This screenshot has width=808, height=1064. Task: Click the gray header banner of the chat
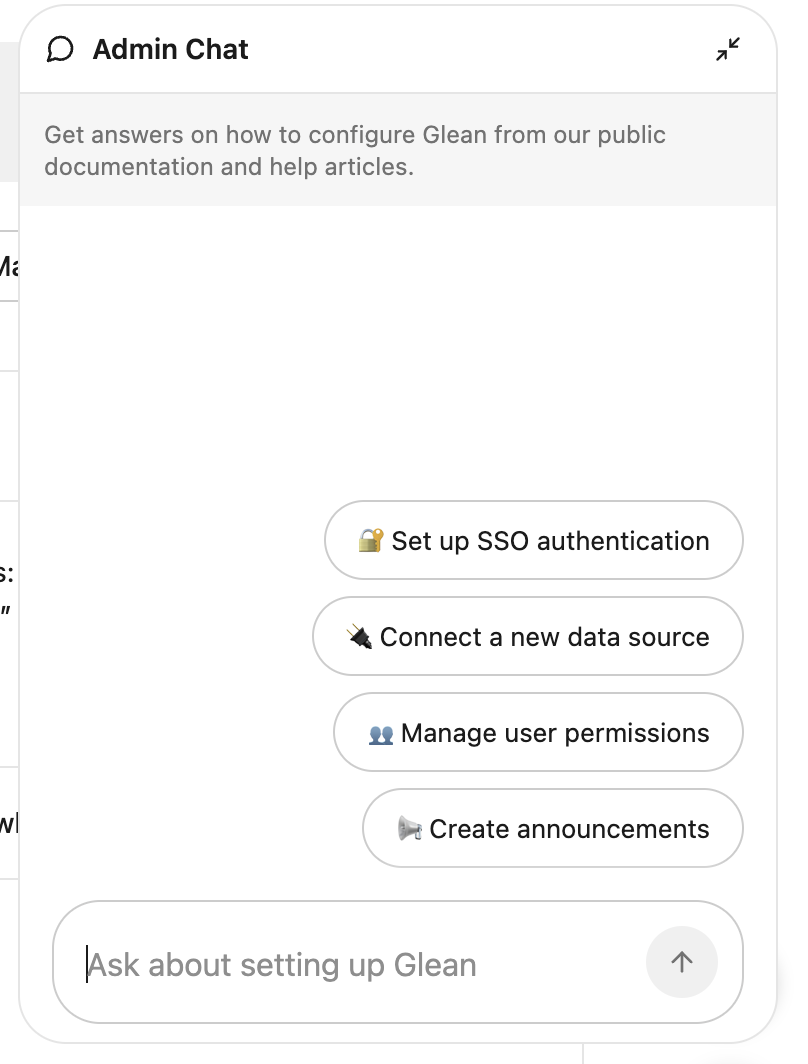coord(400,150)
